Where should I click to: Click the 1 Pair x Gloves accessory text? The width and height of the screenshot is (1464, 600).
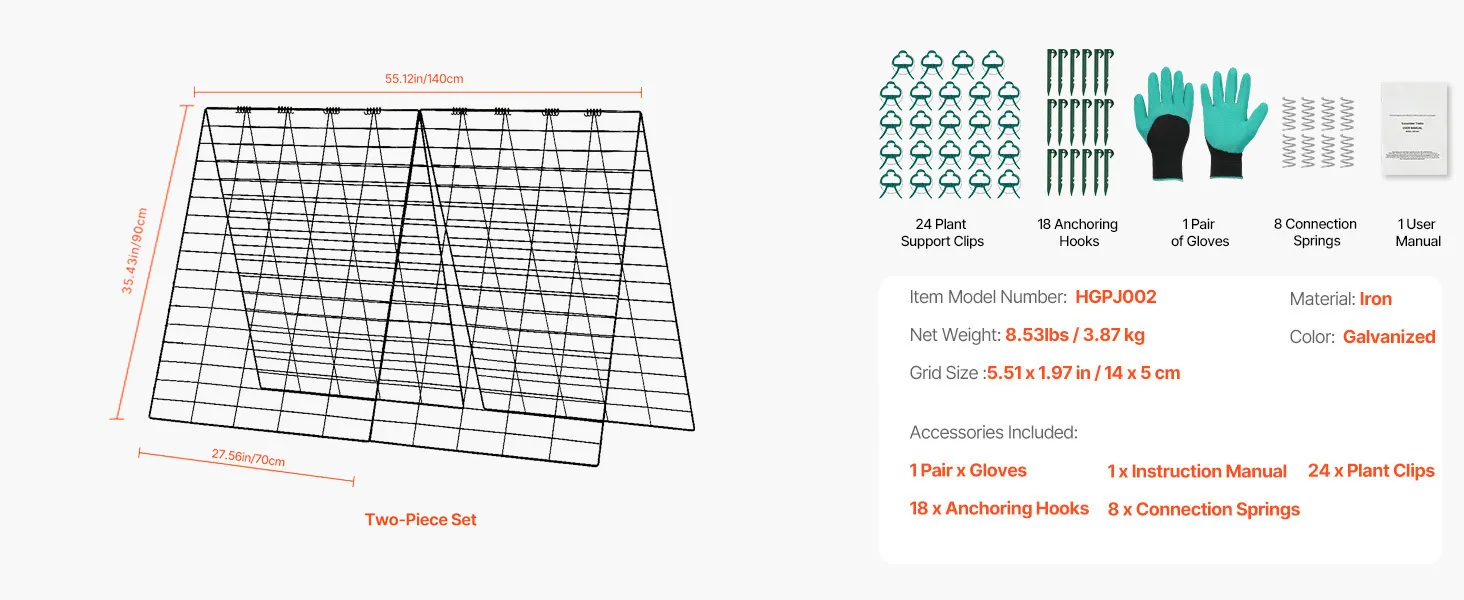click(968, 470)
